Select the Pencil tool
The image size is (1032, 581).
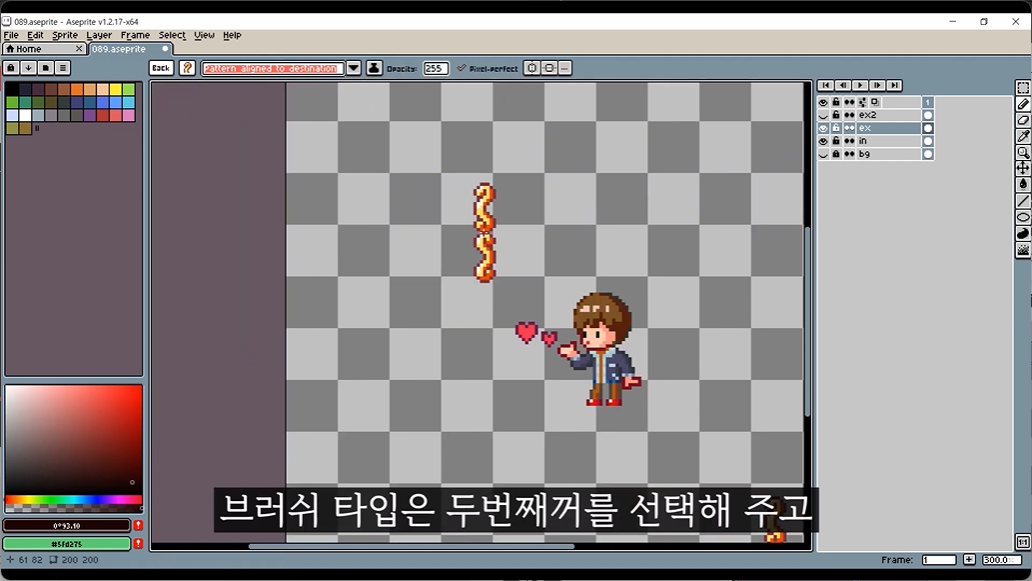(x=1023, y=104)
